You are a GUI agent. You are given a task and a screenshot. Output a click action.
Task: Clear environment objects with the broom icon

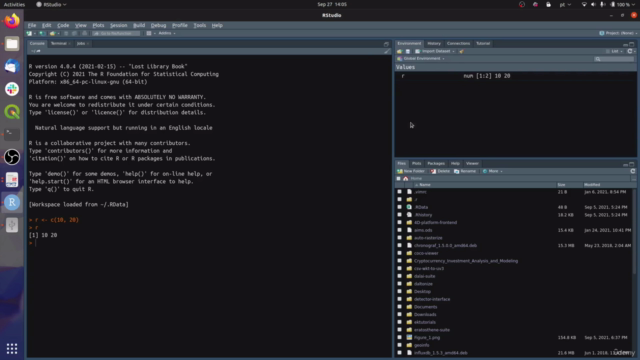461,51
